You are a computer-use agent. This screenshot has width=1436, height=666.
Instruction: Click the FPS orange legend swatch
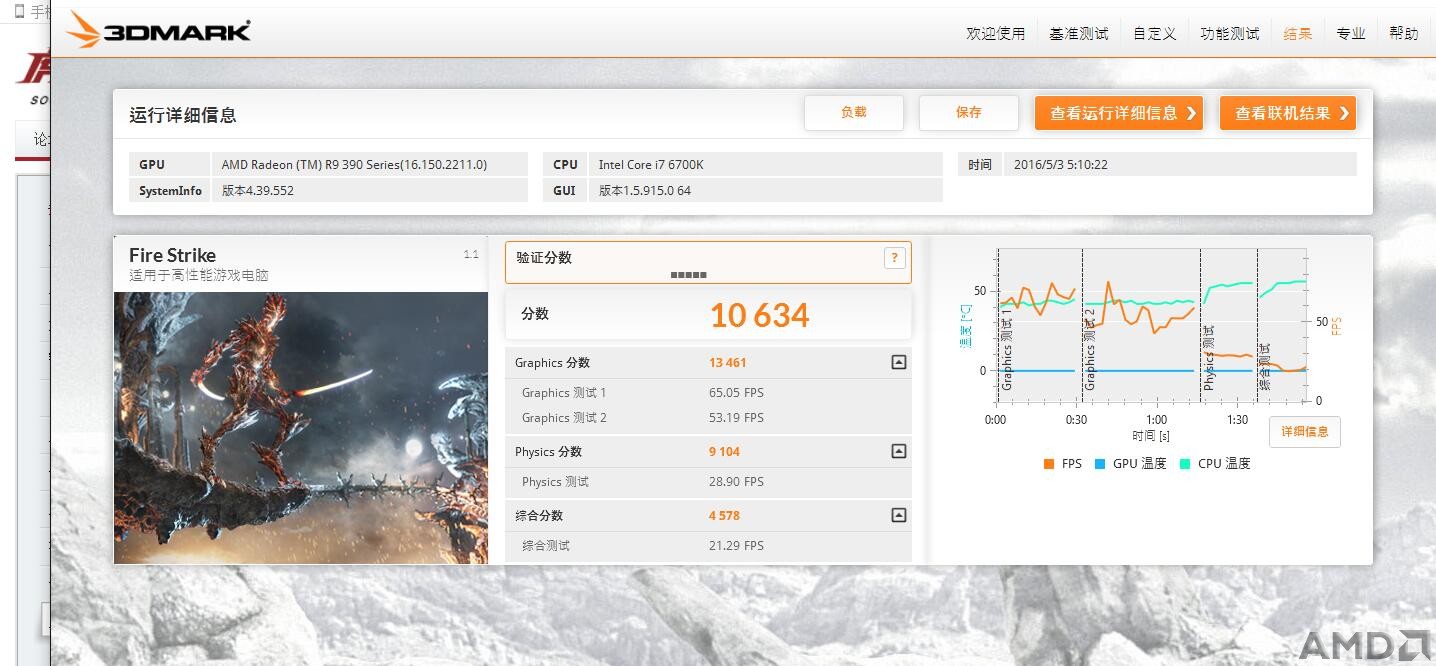(1049, 464)
